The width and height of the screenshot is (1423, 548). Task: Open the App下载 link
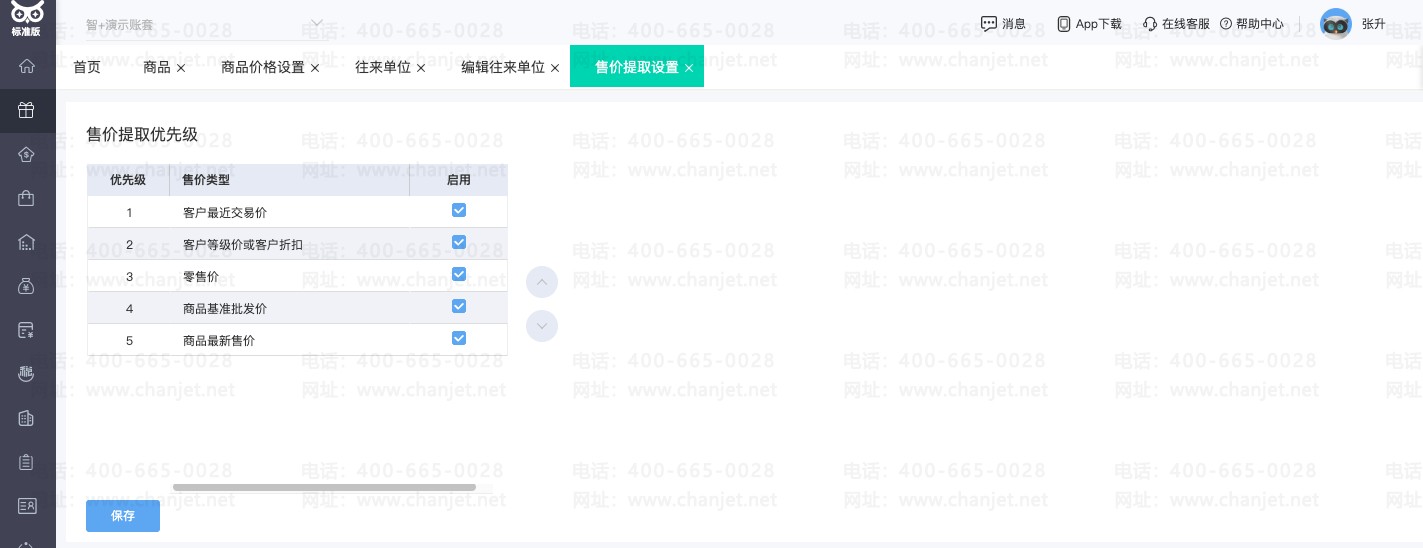tap(1099, 23)
